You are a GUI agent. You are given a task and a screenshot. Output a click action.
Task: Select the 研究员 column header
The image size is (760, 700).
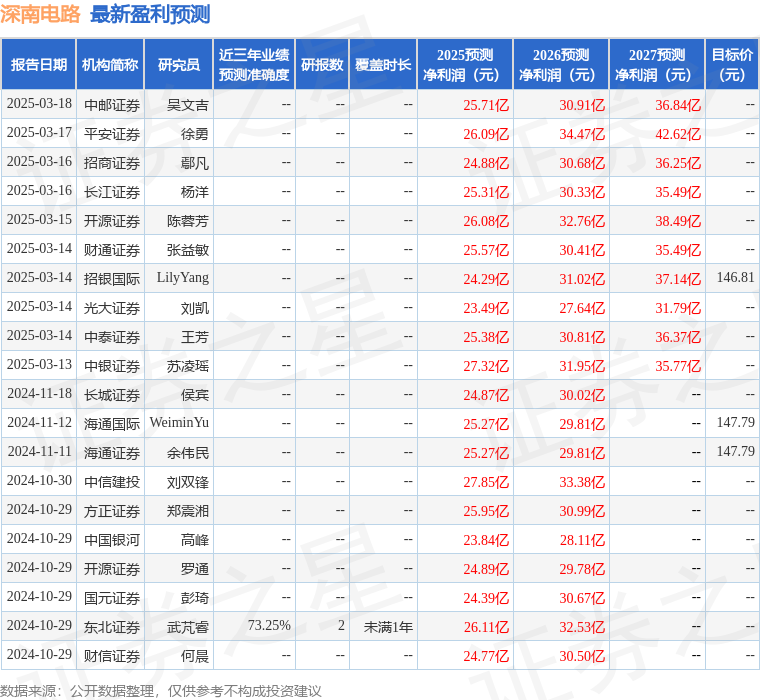click(179, 64)
